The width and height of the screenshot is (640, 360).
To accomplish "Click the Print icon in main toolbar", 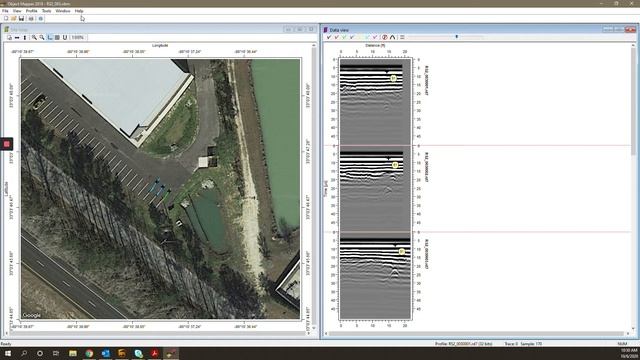I will [31, 19].
